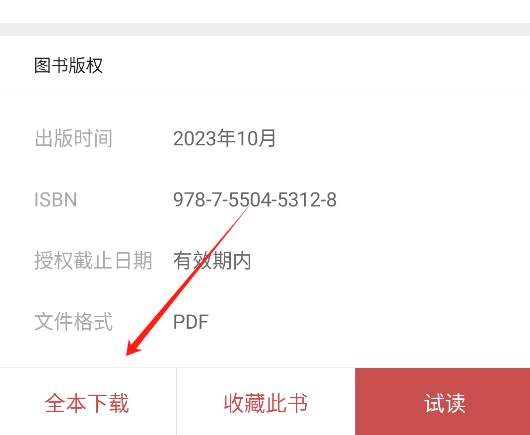The image size is (530, 435).
Task: Tap the 全本下载 button
Action: (88, 402)
